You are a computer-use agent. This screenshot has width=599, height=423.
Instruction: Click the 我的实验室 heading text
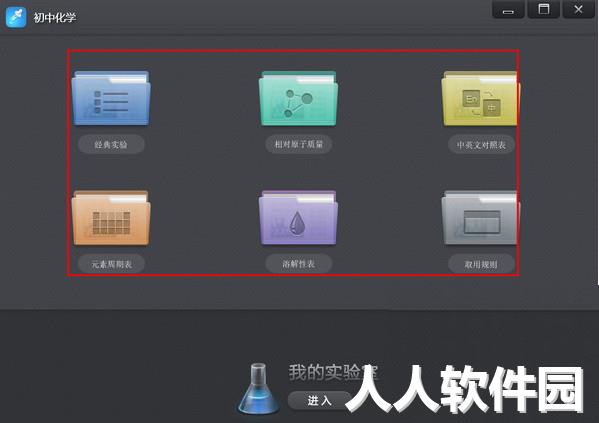tap(333, 372)
